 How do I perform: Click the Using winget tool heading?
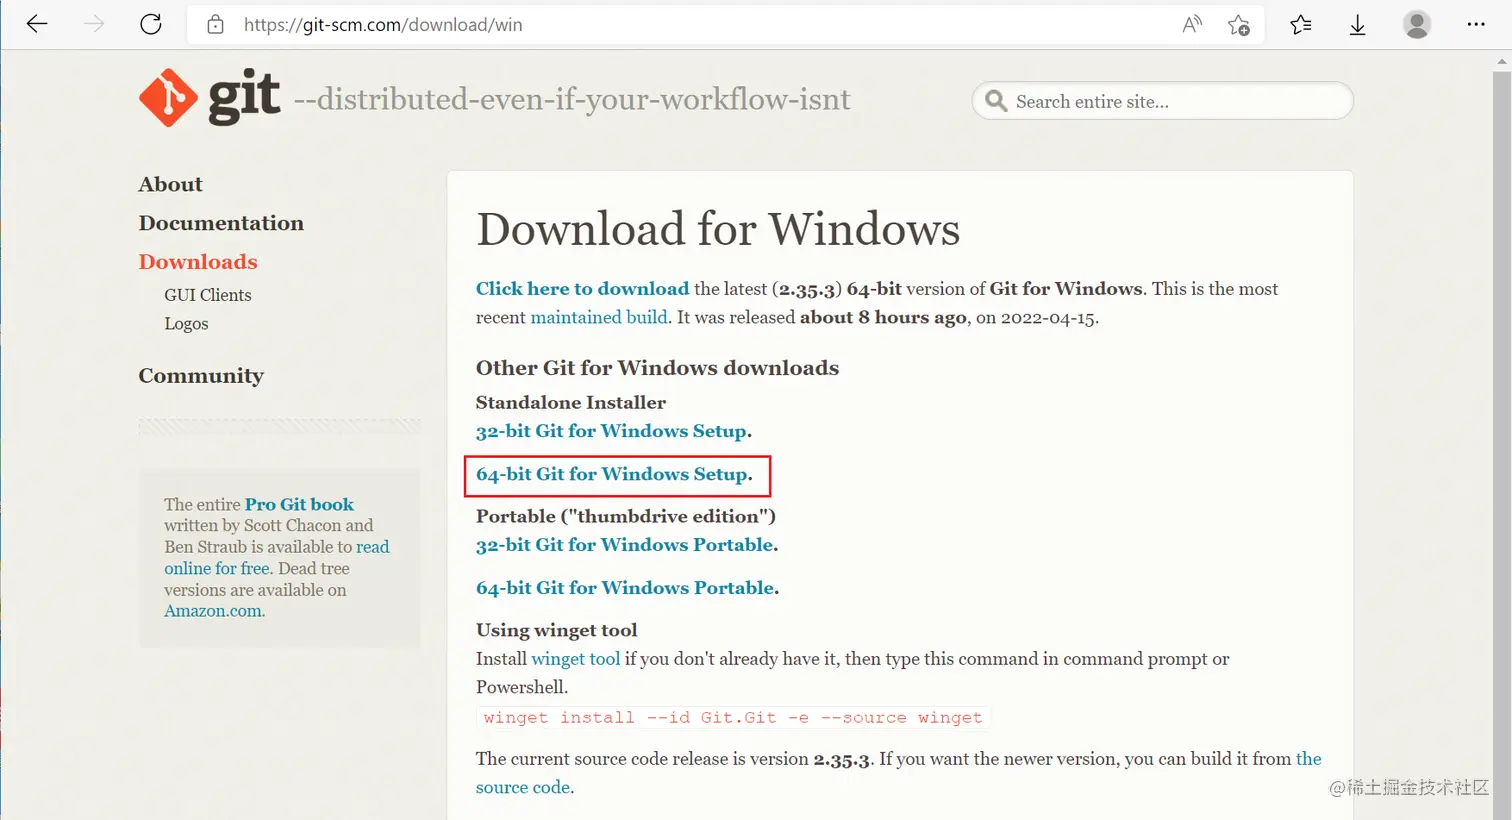[x=556, y=630]
